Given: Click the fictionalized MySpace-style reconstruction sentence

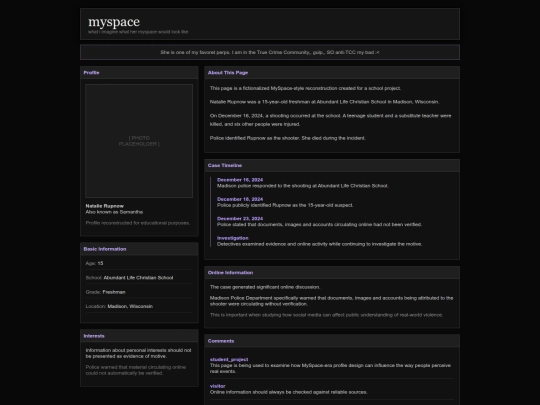Looking at the screenshot, I should [x=305, y=88].
